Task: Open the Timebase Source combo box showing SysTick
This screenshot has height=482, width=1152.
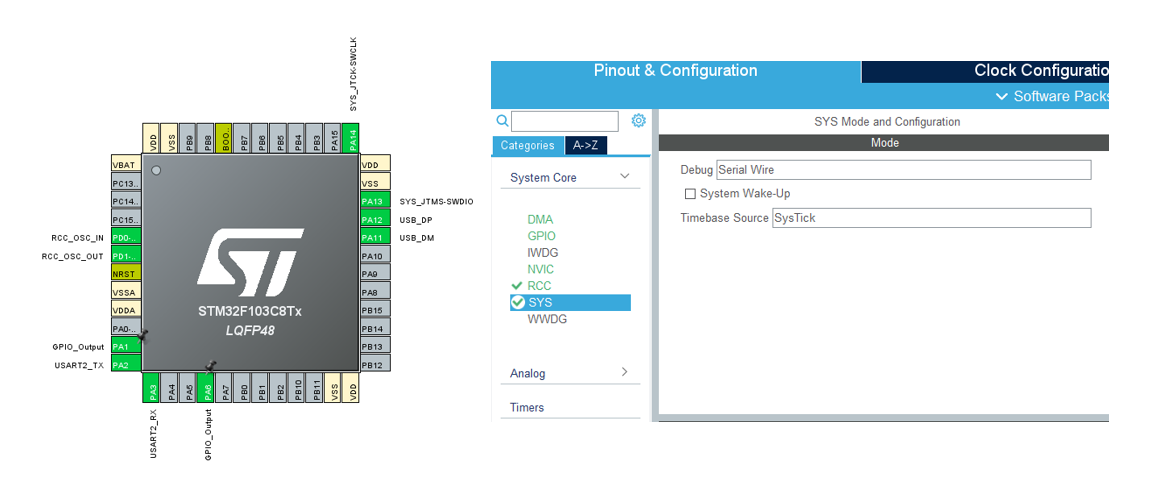Action: tap(932, 218)
